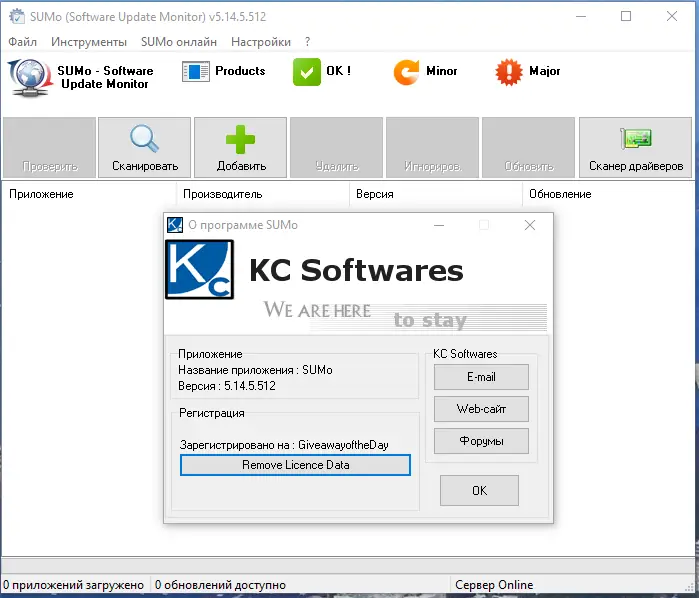699x598 pixels.
Task: Close the О программе SUMo dialog
Action: (x=530, y=225)
